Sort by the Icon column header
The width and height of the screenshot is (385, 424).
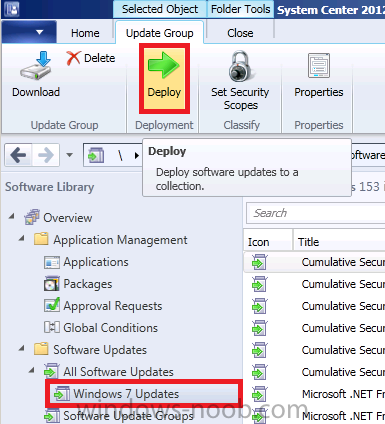pyautogui.click(x=268, y=240)
